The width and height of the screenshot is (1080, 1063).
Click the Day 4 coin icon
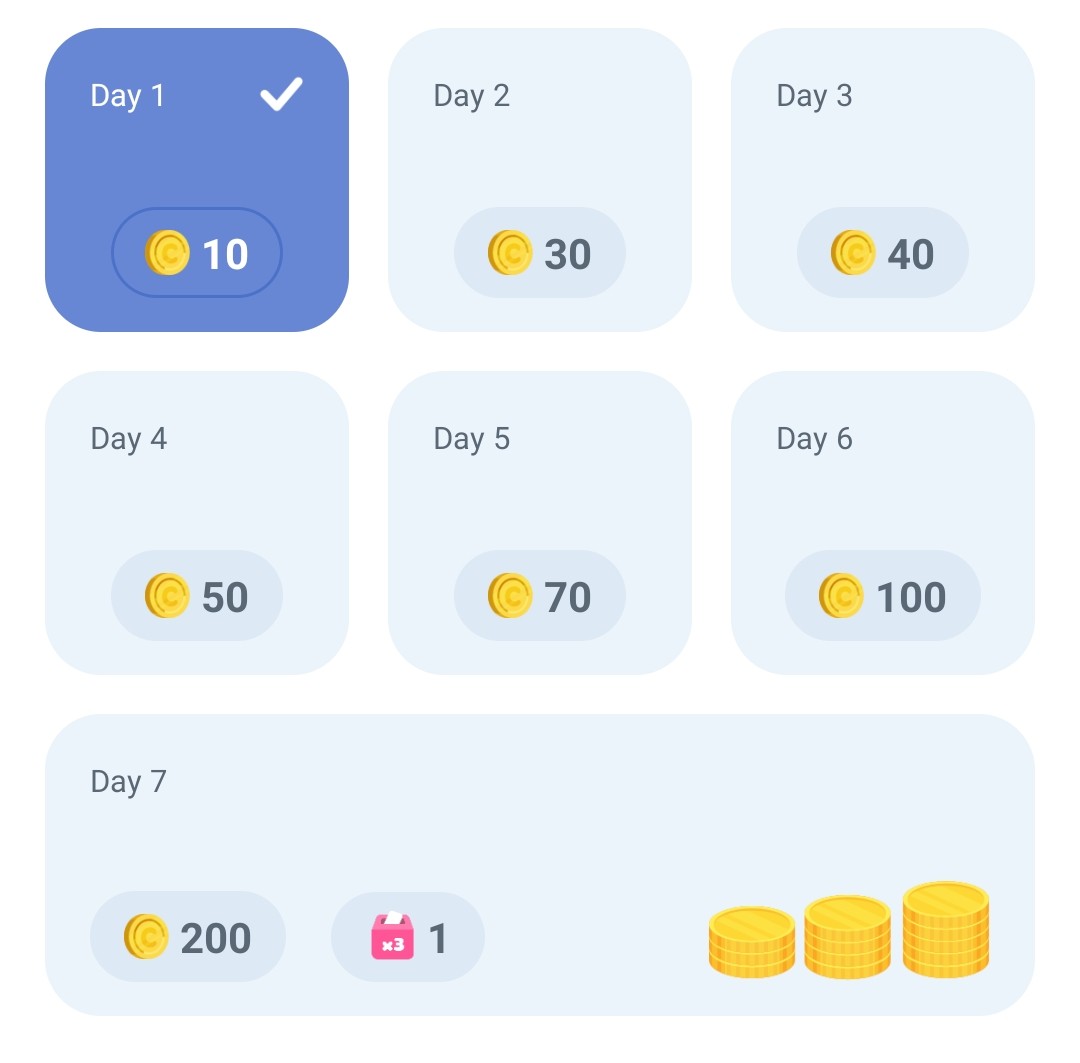coord(167,596)
